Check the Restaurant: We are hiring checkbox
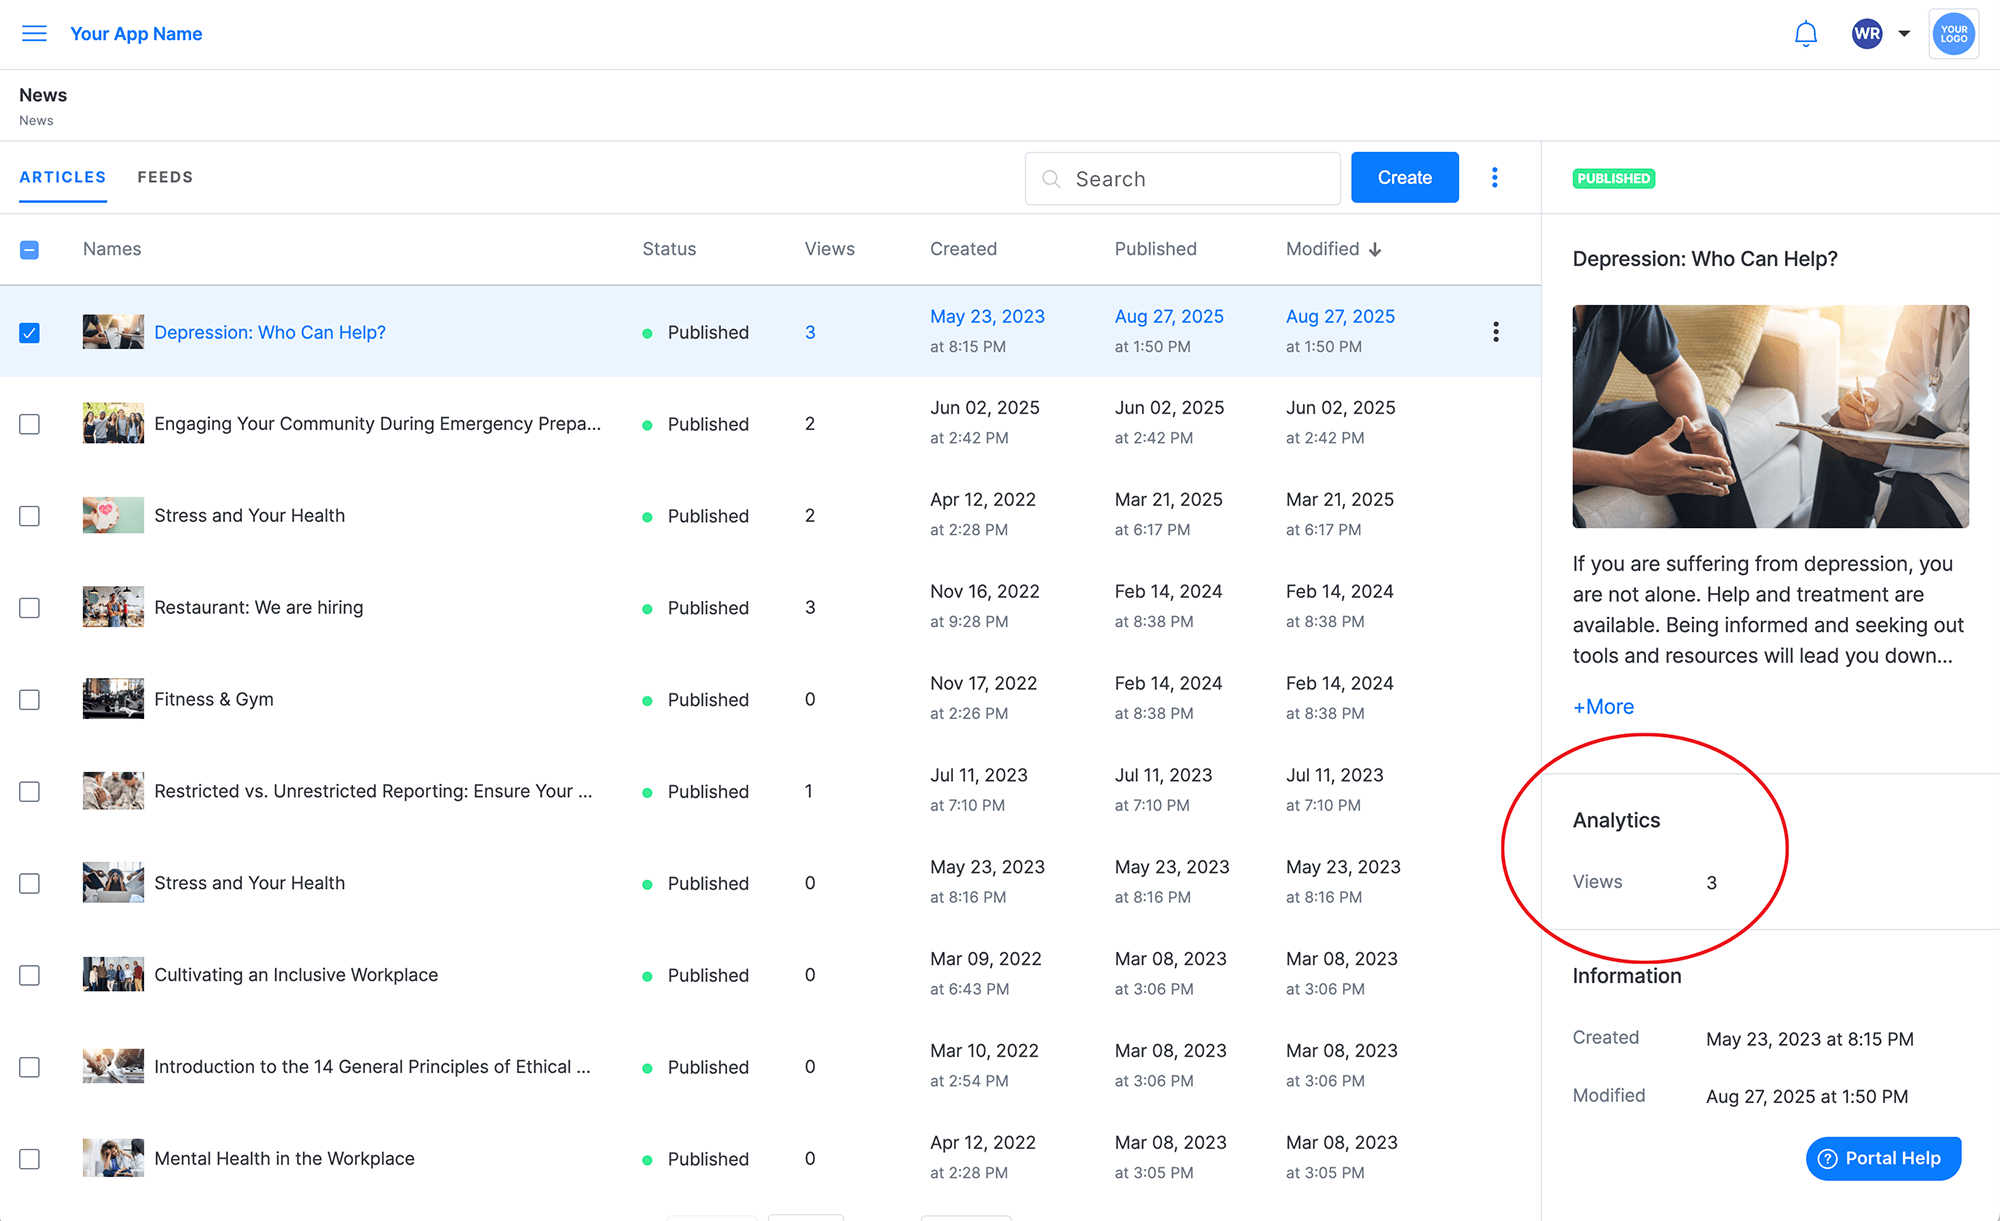 [30, 608]
